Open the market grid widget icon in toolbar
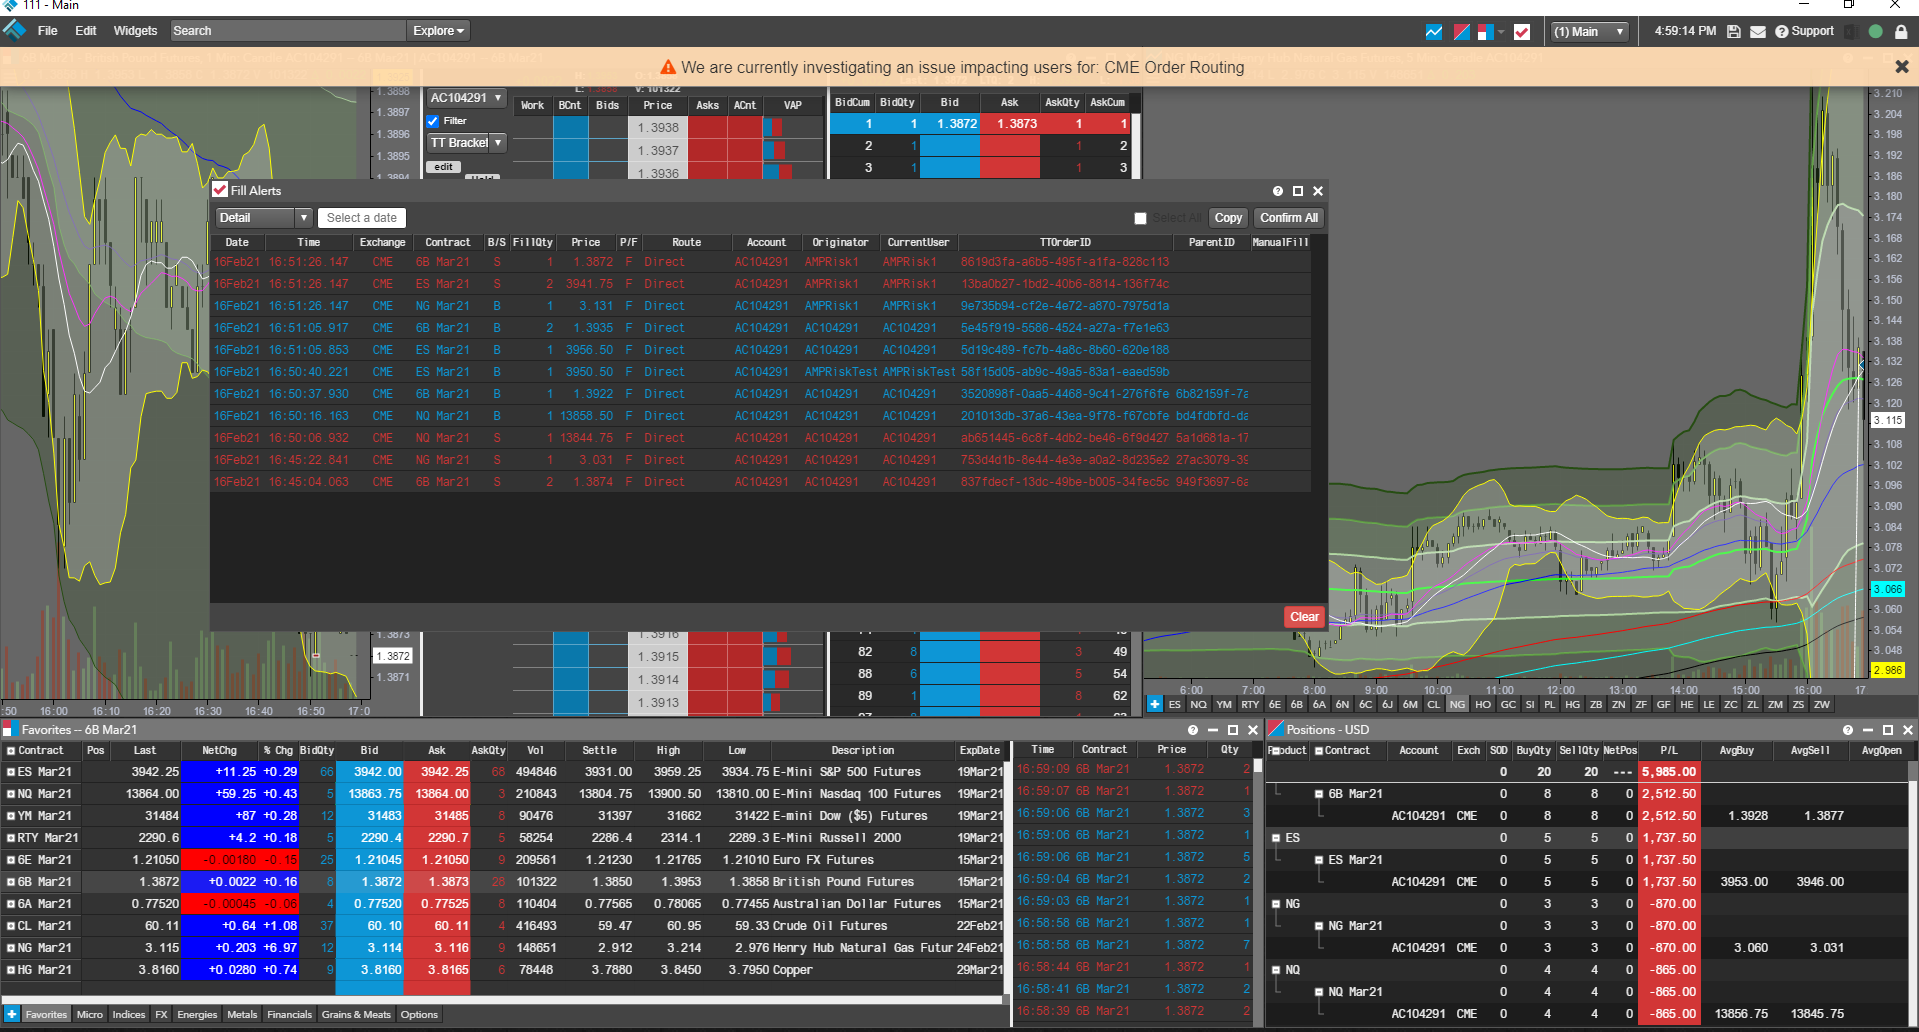This screenshot has width=1919, height=1032. click(1485, 32)
